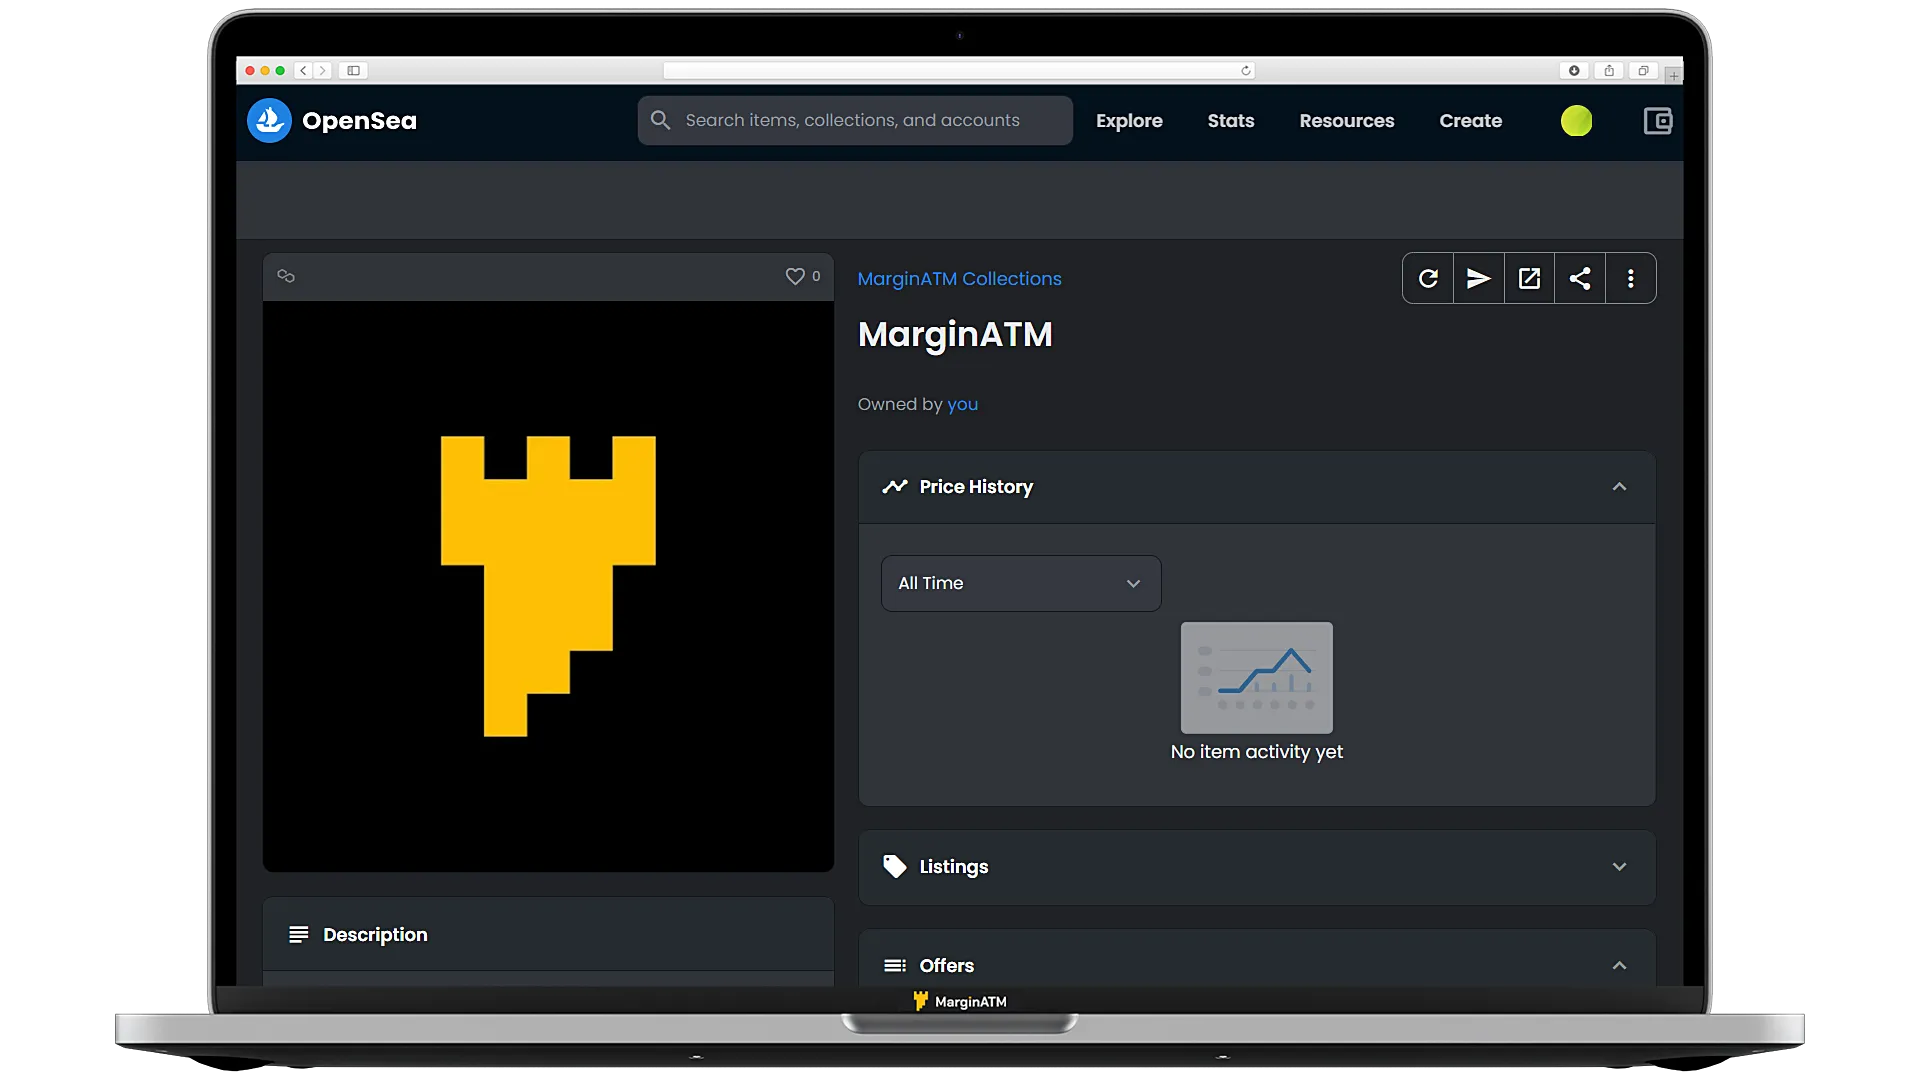The height and width of the screenshot is (1080, 1920).
Task: Click the Create button
Action: coord(1472,120)
